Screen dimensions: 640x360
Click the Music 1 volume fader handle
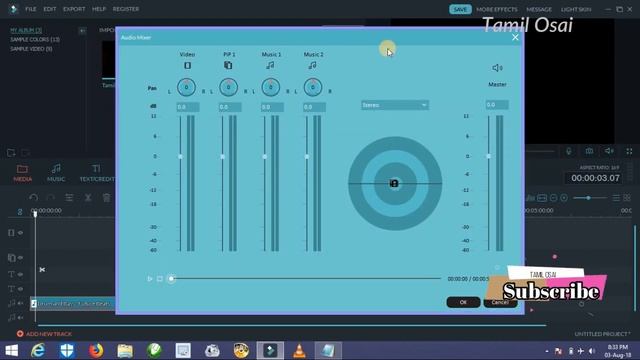pos(264,156)
